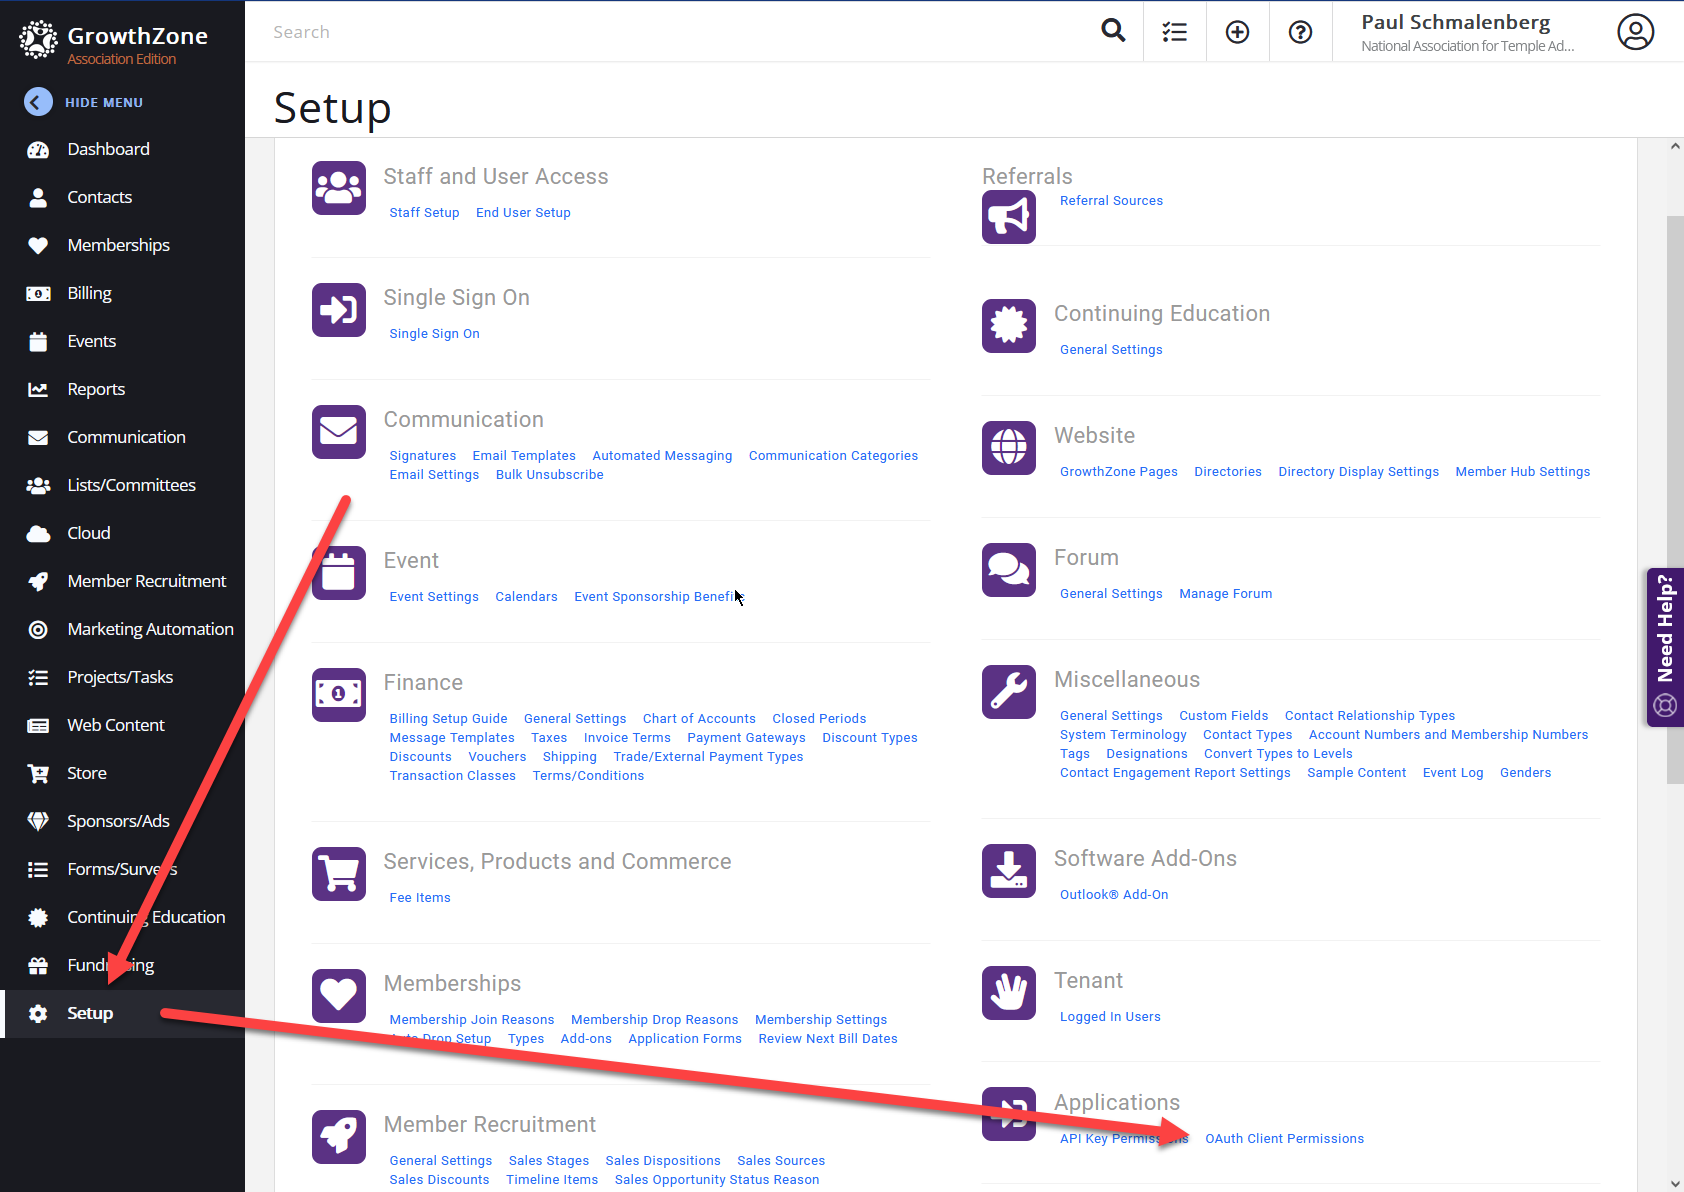Click the Staff and User Access icon
Image resolution: width=1684 pixels, height=1192 pixels.
pyautogui.click(x=338, y=188)
